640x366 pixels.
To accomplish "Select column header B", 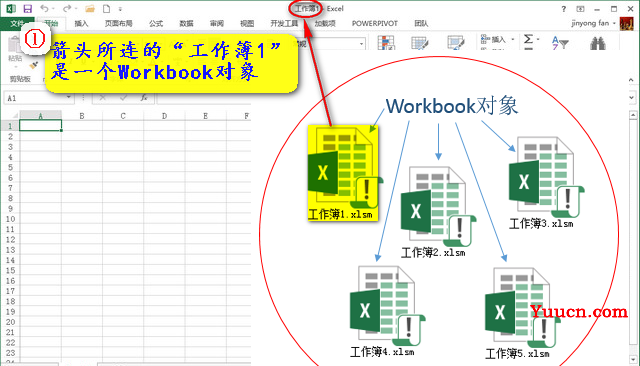I will point(82,116).
